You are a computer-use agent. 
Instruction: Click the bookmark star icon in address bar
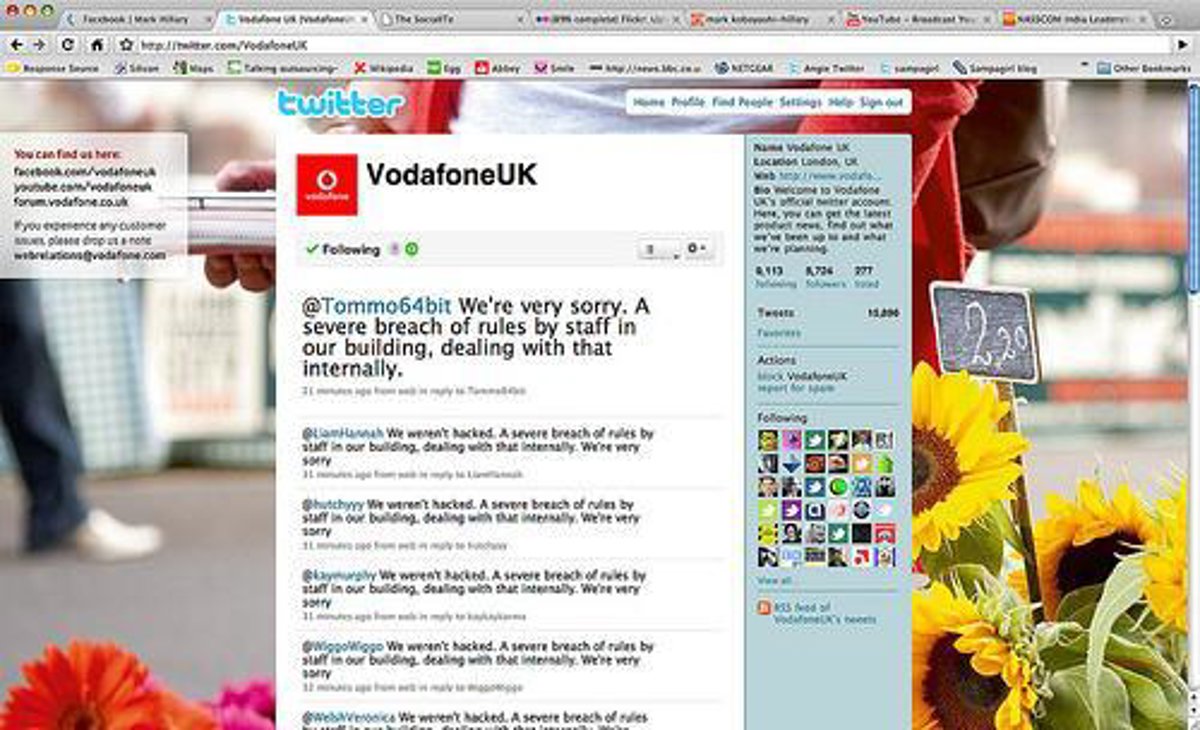tap(126, 45)
